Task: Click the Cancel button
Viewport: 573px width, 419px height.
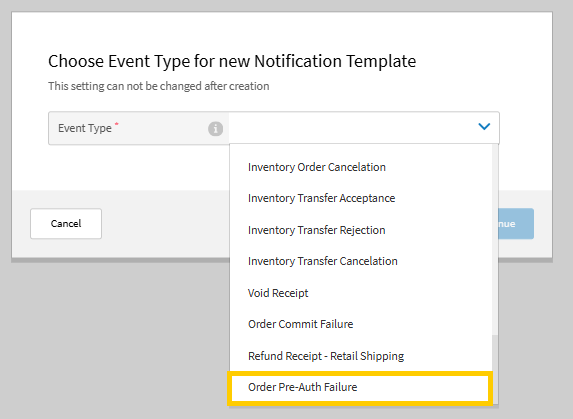Action: pos(66,224)
